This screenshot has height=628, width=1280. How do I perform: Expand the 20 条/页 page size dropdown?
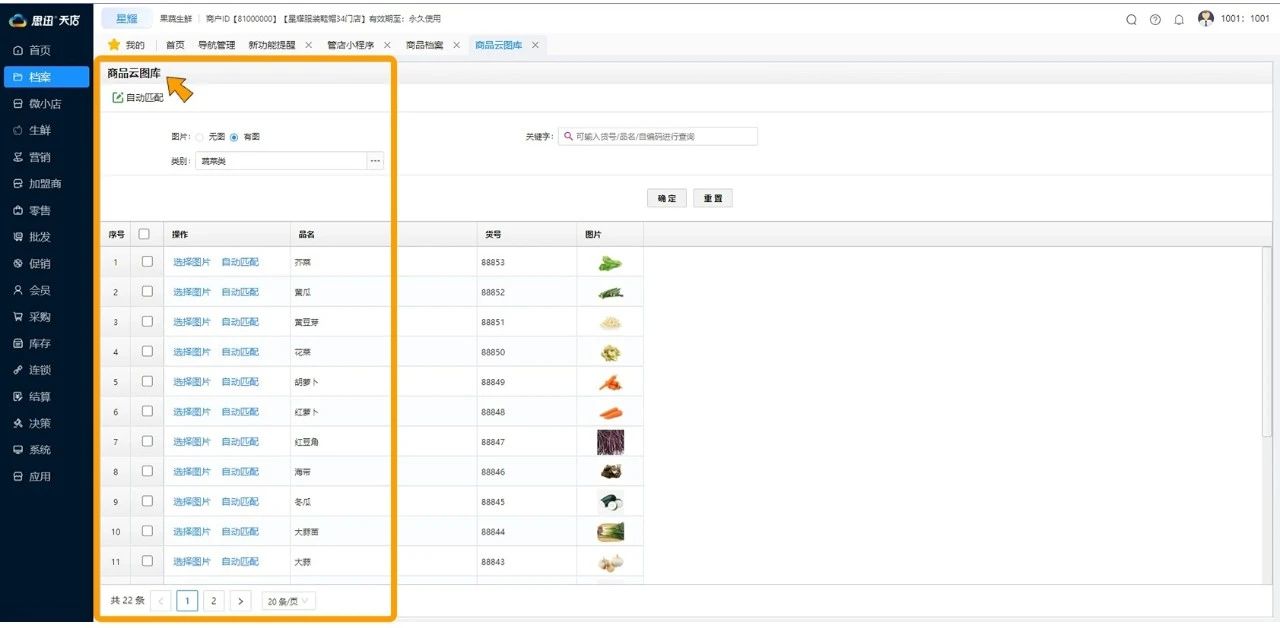coord(288,601)
